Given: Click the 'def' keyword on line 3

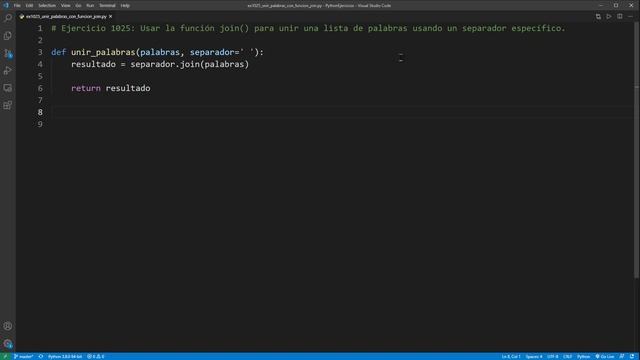Looking at the screenshot, I should pyautogui.click(x=58, y=52).
